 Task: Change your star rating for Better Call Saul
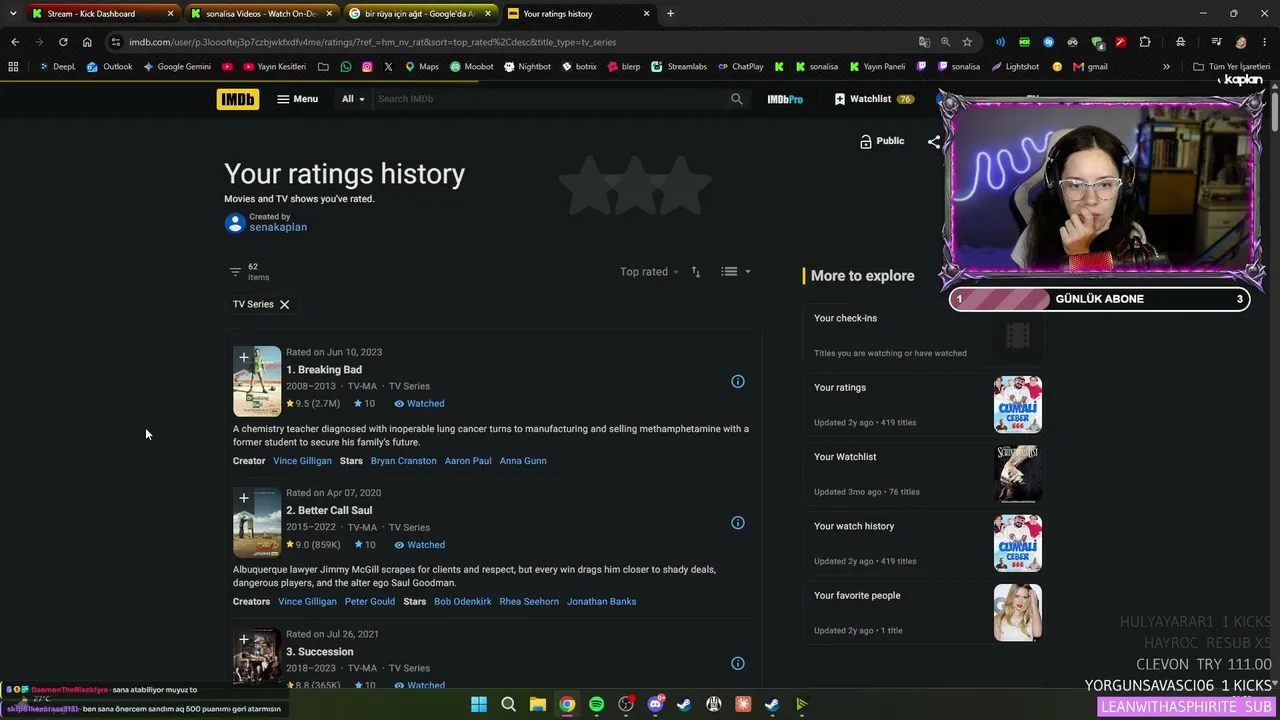tap(364, 545)
